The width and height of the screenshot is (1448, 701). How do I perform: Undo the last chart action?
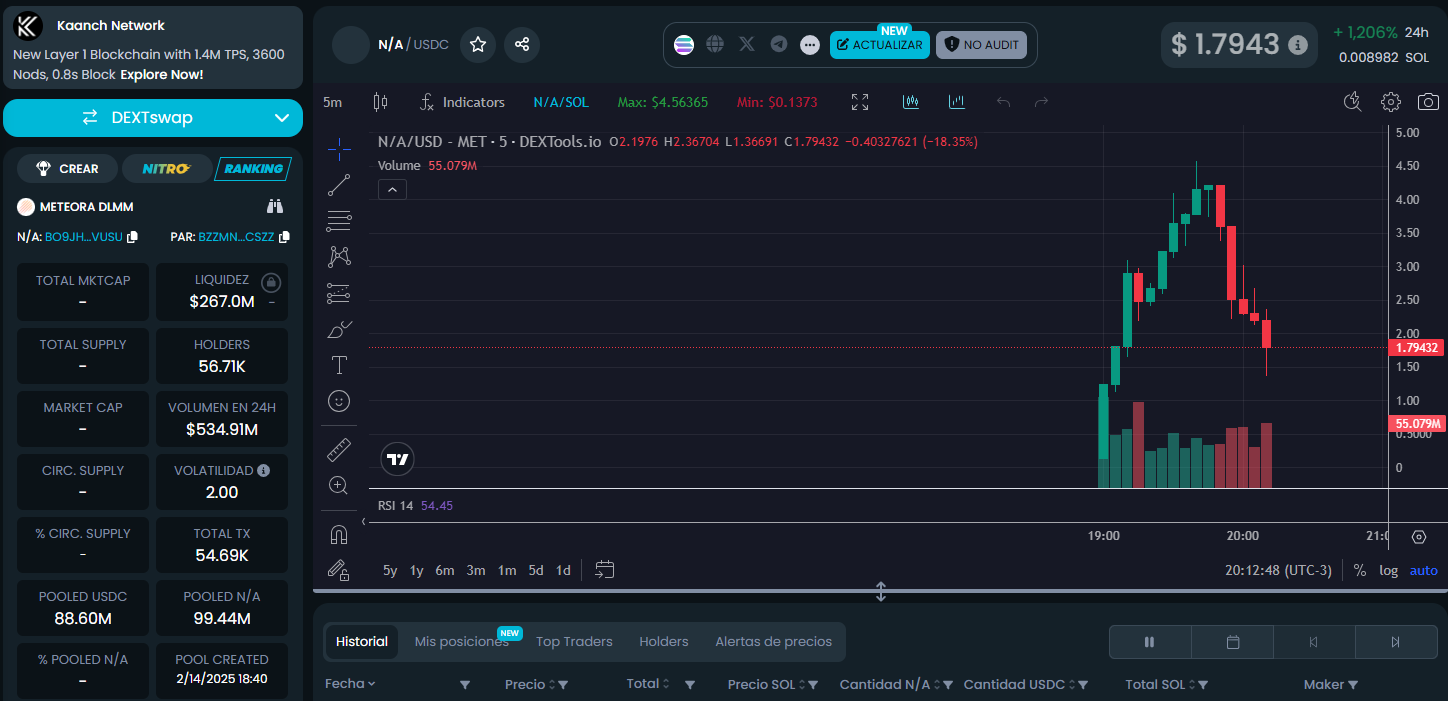click(1004, 102)
